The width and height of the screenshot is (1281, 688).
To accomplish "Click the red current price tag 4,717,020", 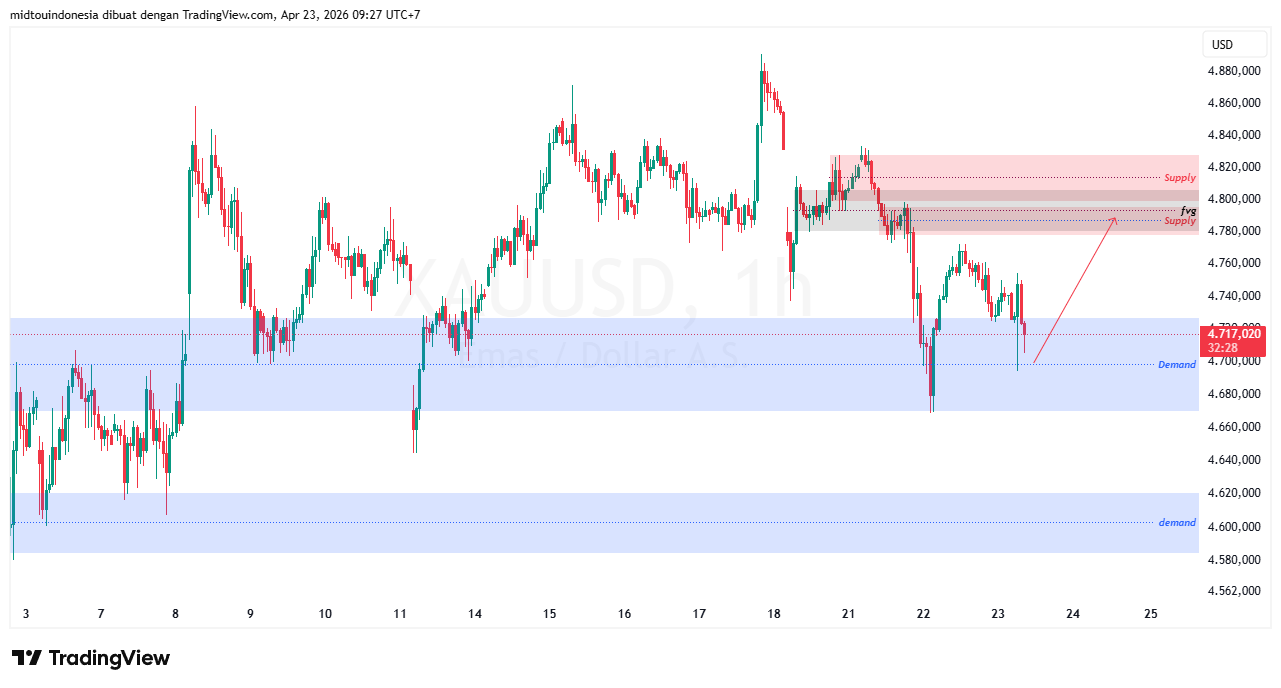I will [1233, 332].
